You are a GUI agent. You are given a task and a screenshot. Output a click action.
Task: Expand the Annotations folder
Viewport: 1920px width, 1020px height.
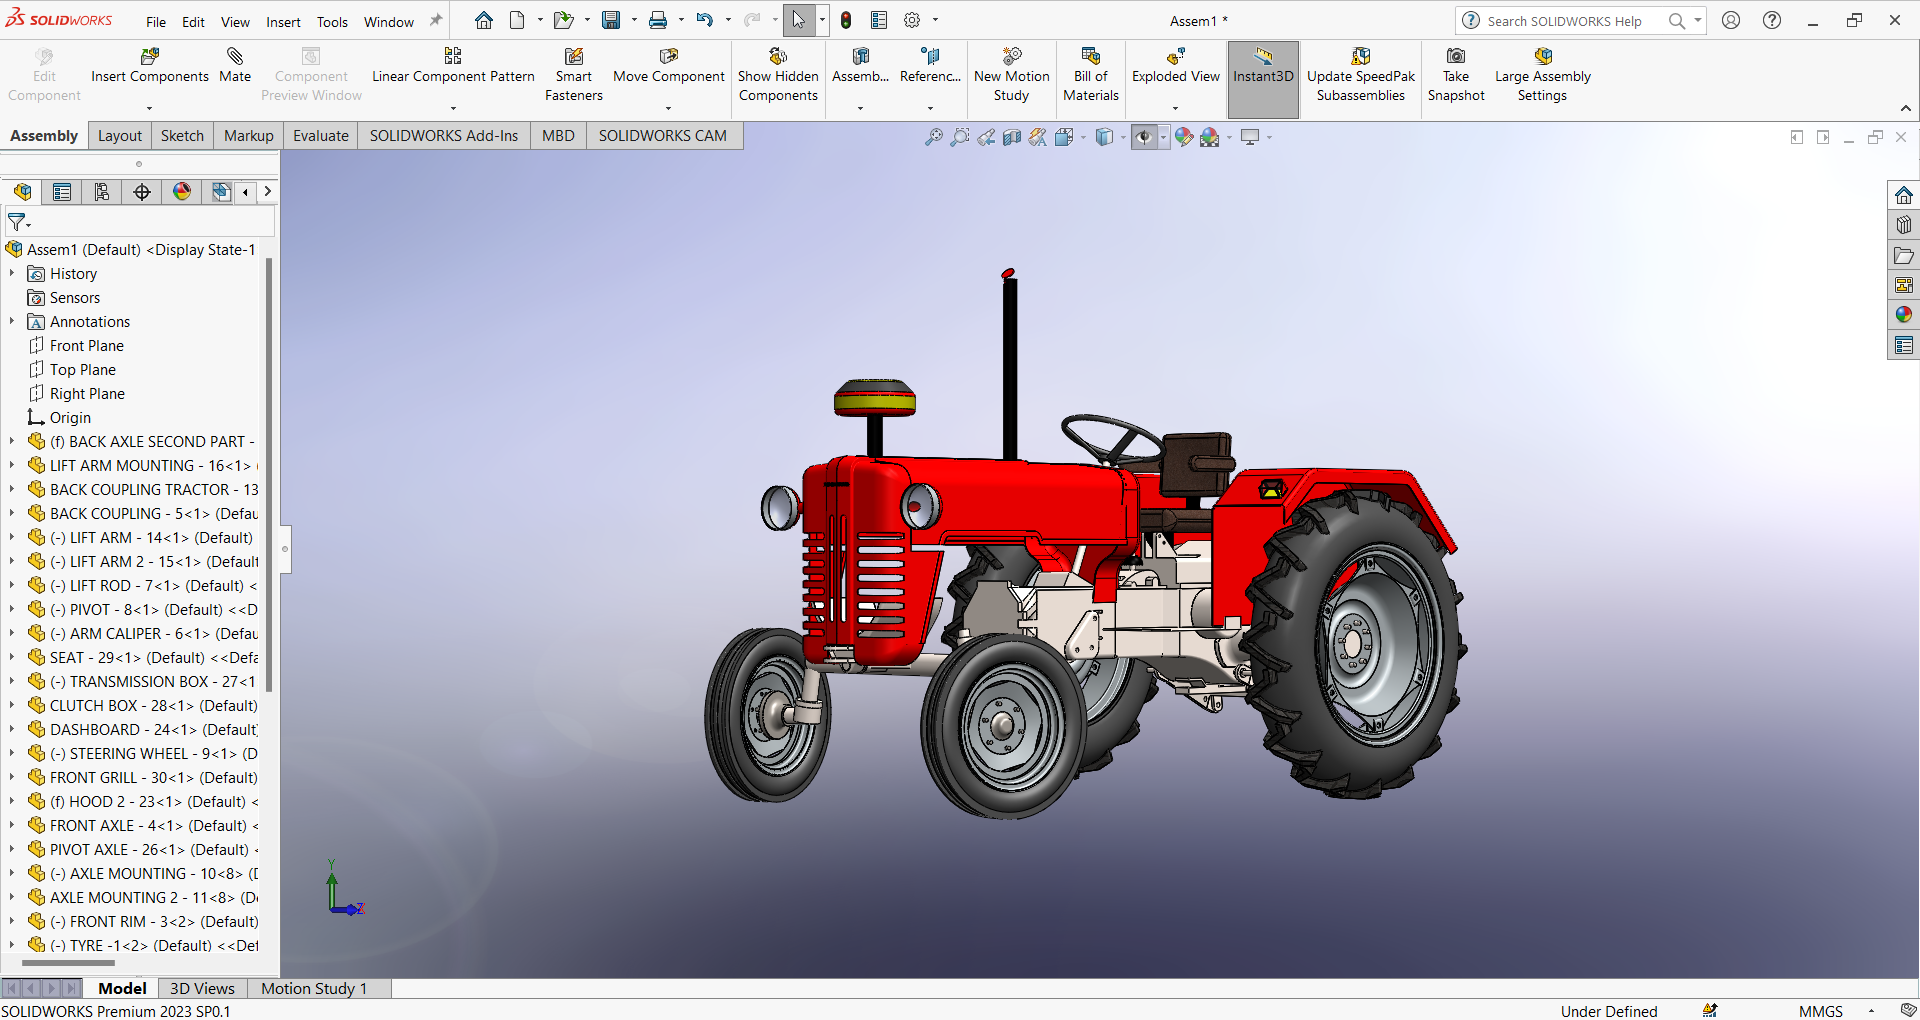[x=12, y=321]
